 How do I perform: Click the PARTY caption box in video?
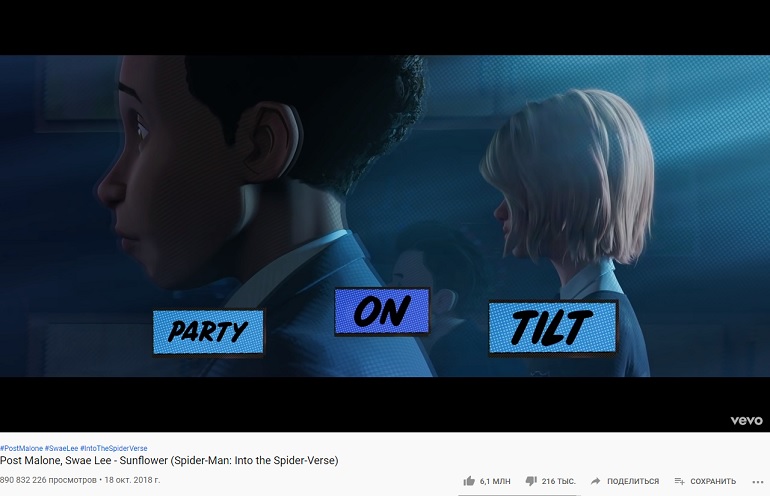[x=208, y=331]
